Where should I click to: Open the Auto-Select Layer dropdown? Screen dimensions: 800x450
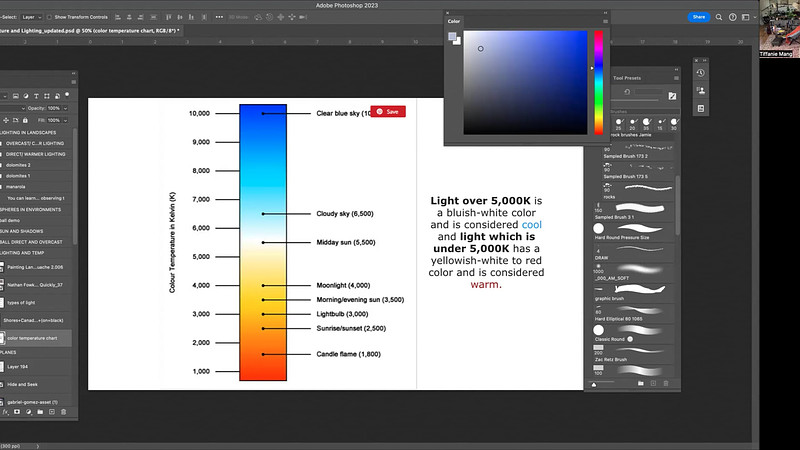(x=32, y=17)
